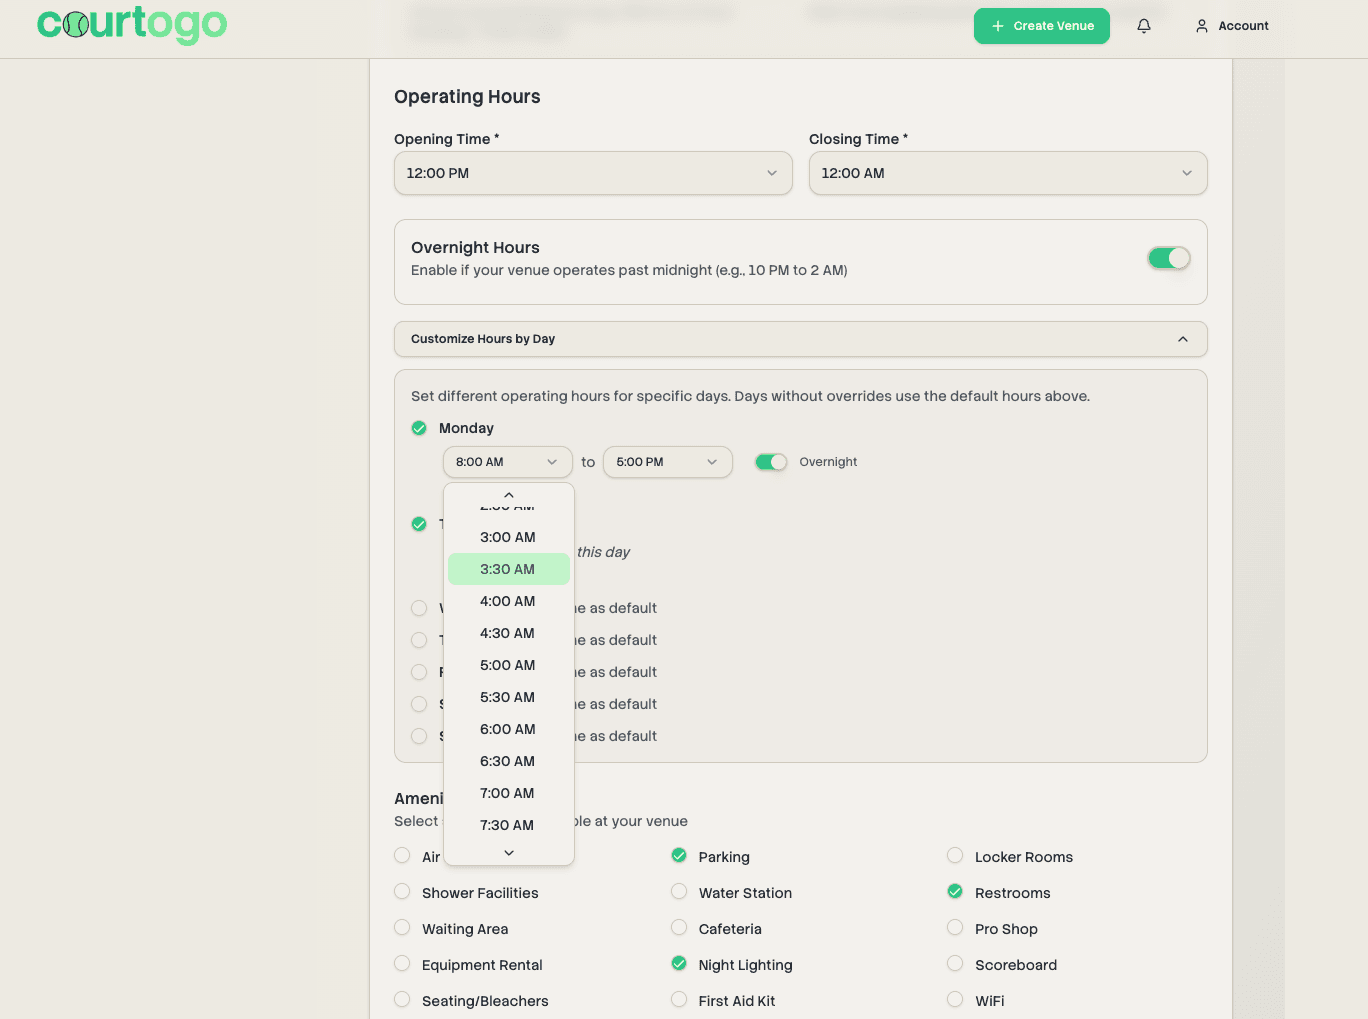Uncheck the Parking amenity
The image size is (1368, 1019).
coord(679,856)
